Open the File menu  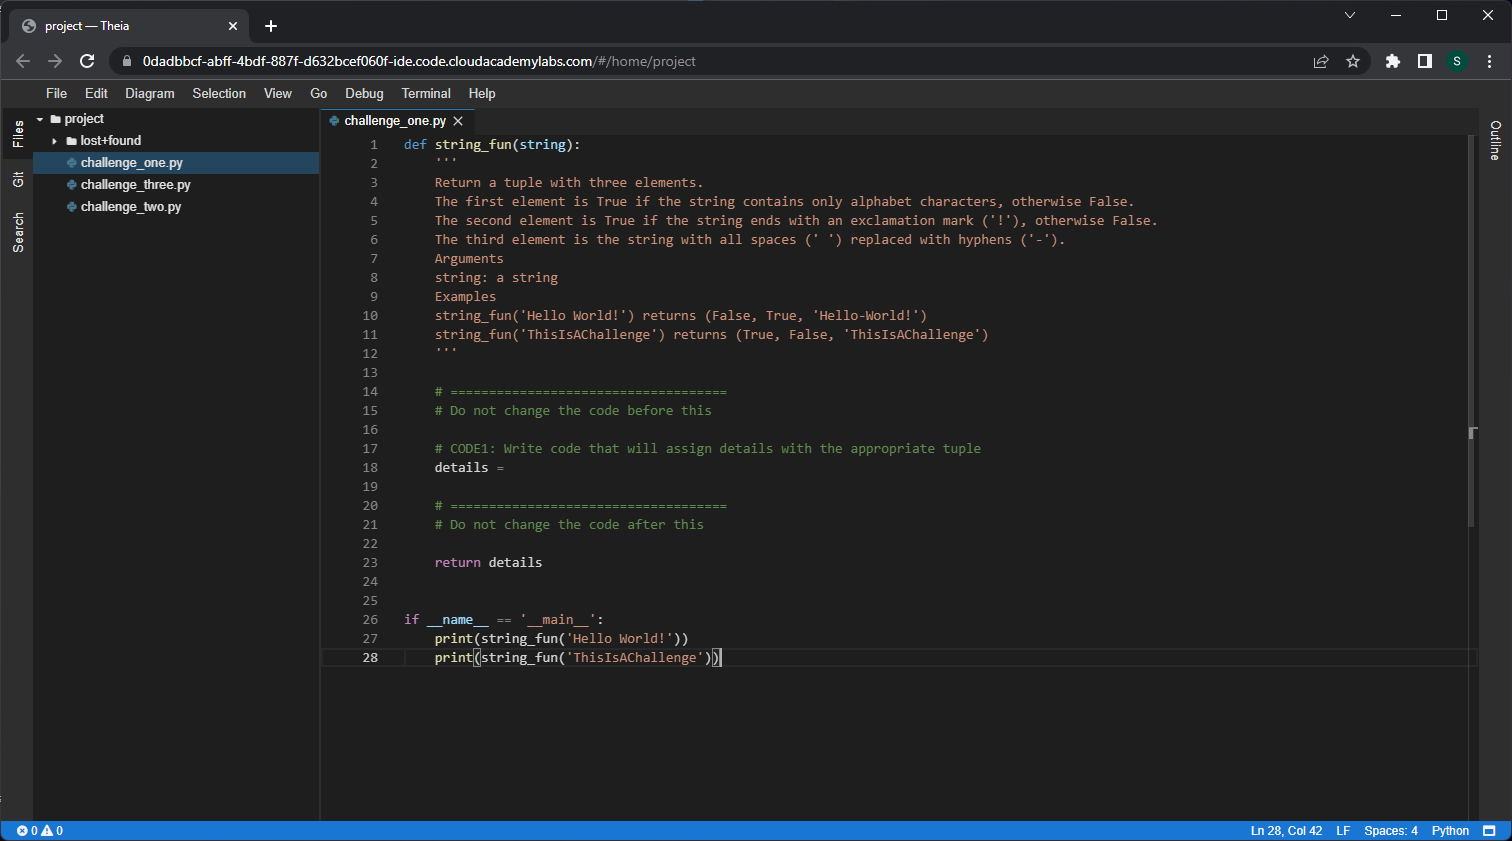(57, 93)
